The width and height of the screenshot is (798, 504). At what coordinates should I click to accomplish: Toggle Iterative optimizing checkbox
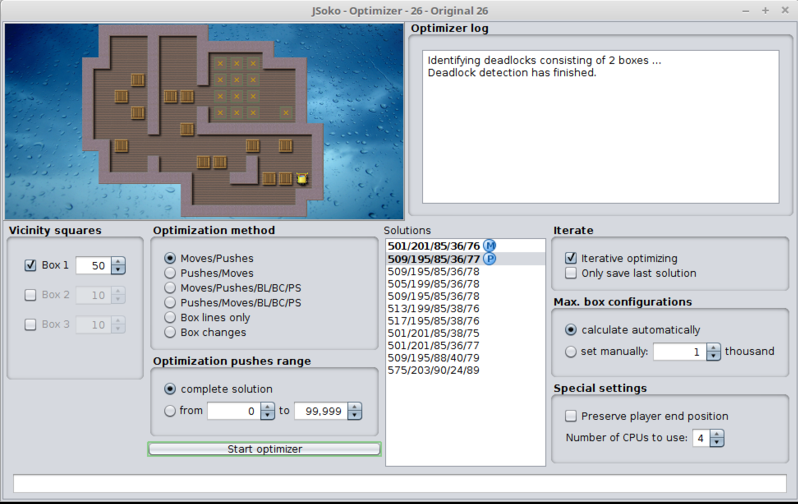tap(571, 258)
